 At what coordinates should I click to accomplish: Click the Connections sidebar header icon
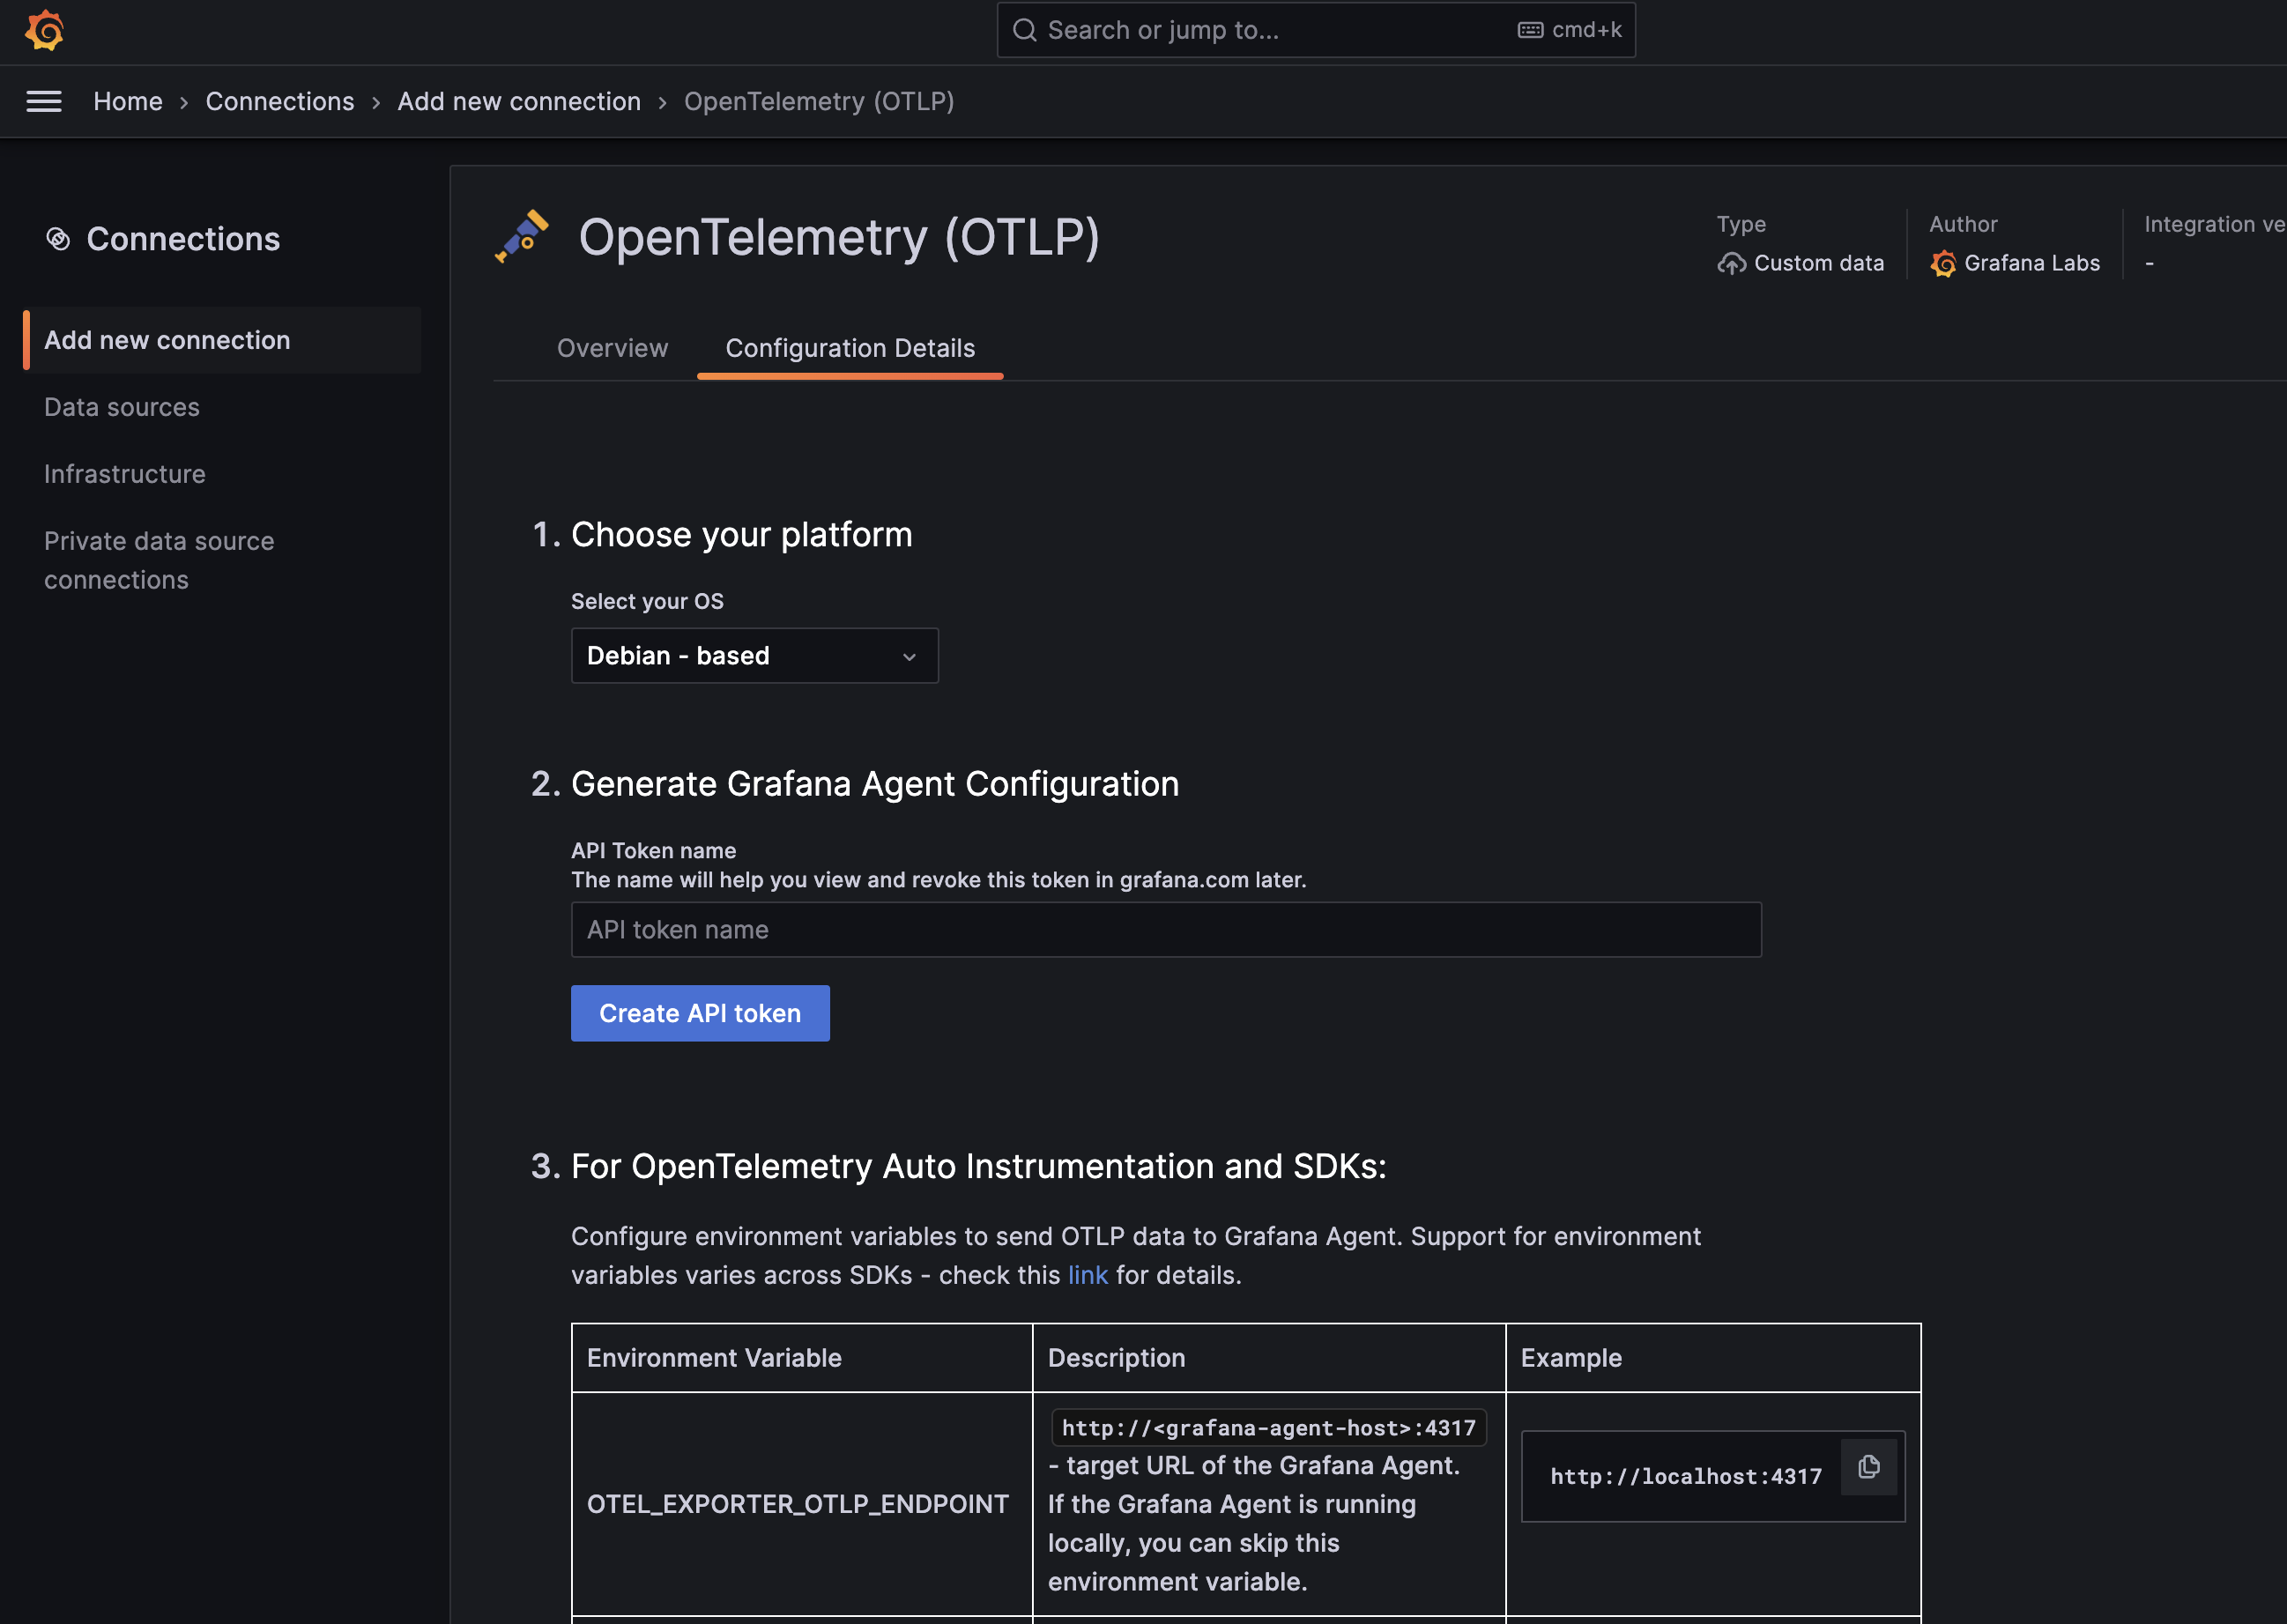[x=58, y=239]
